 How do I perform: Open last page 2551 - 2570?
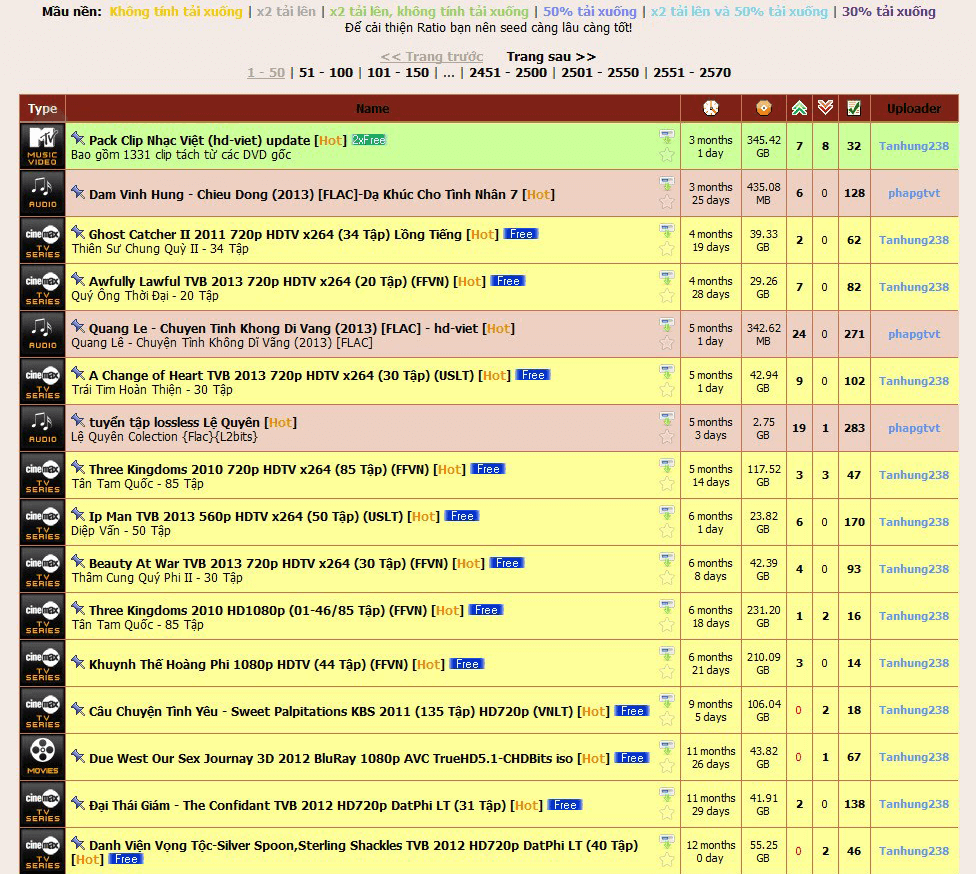pos(692,73)
